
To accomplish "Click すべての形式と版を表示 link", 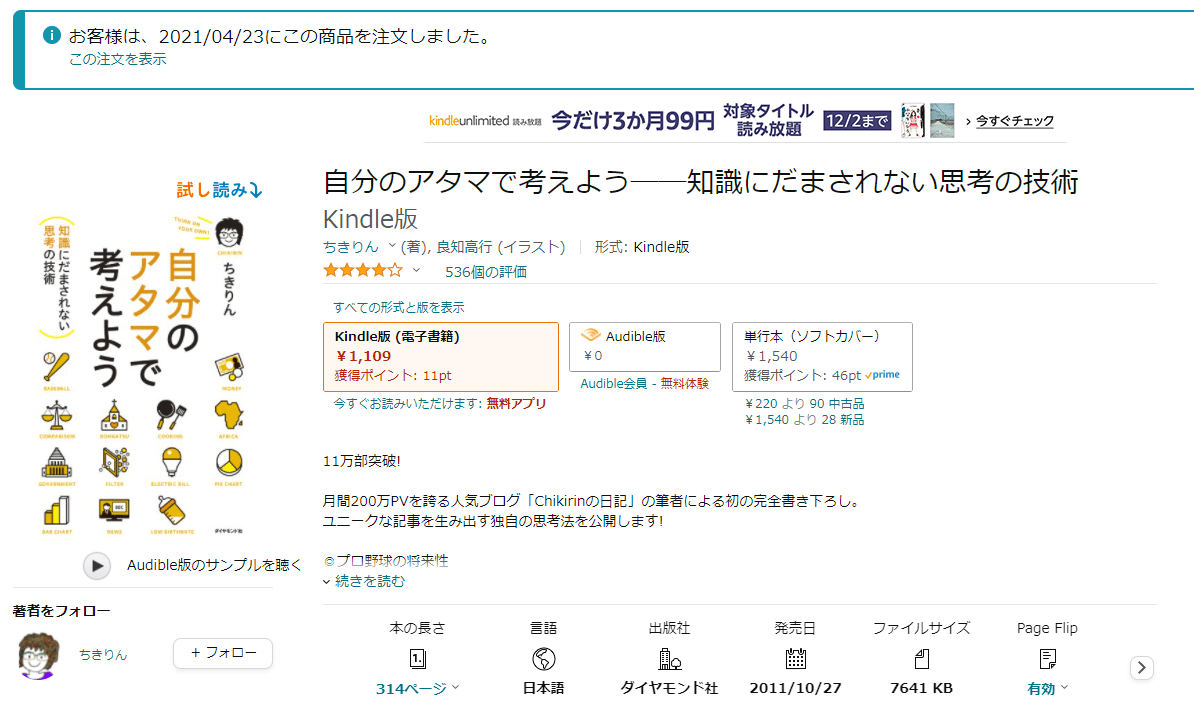I will click(398, 308).
